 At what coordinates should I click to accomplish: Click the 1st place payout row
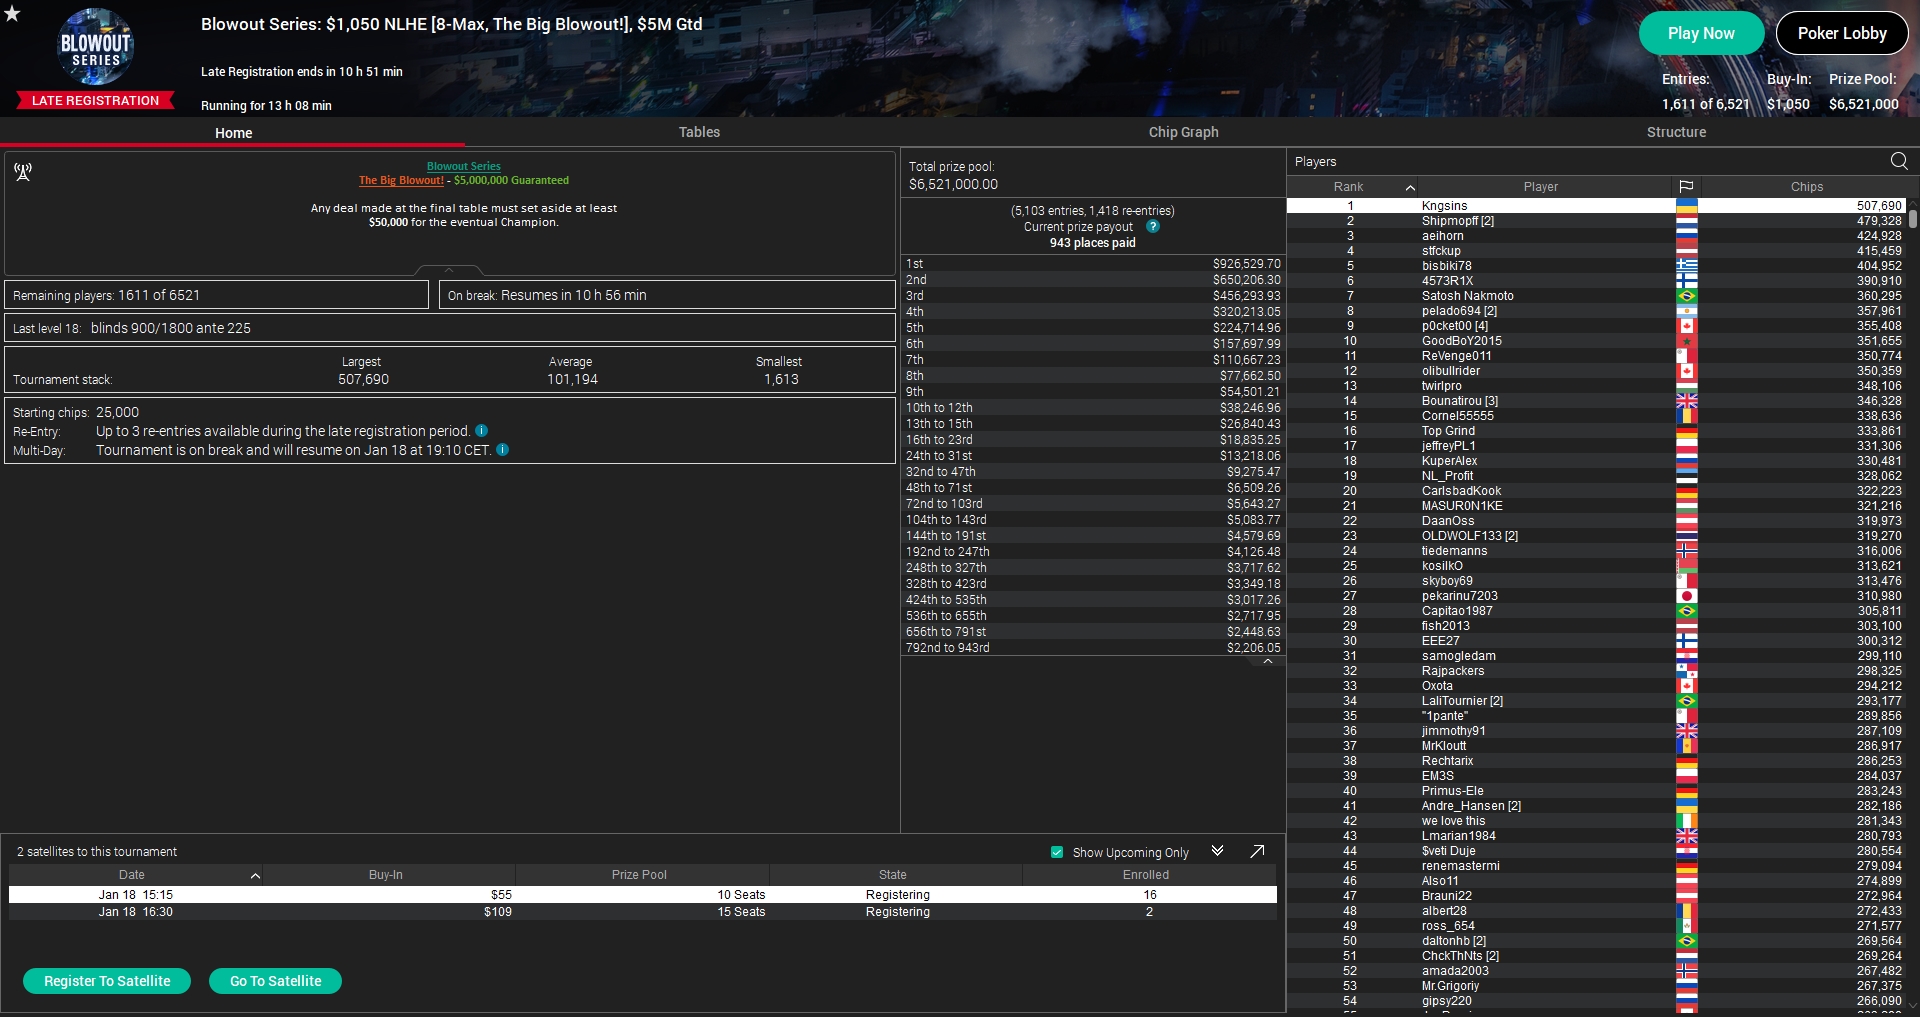click(1093, 264)
